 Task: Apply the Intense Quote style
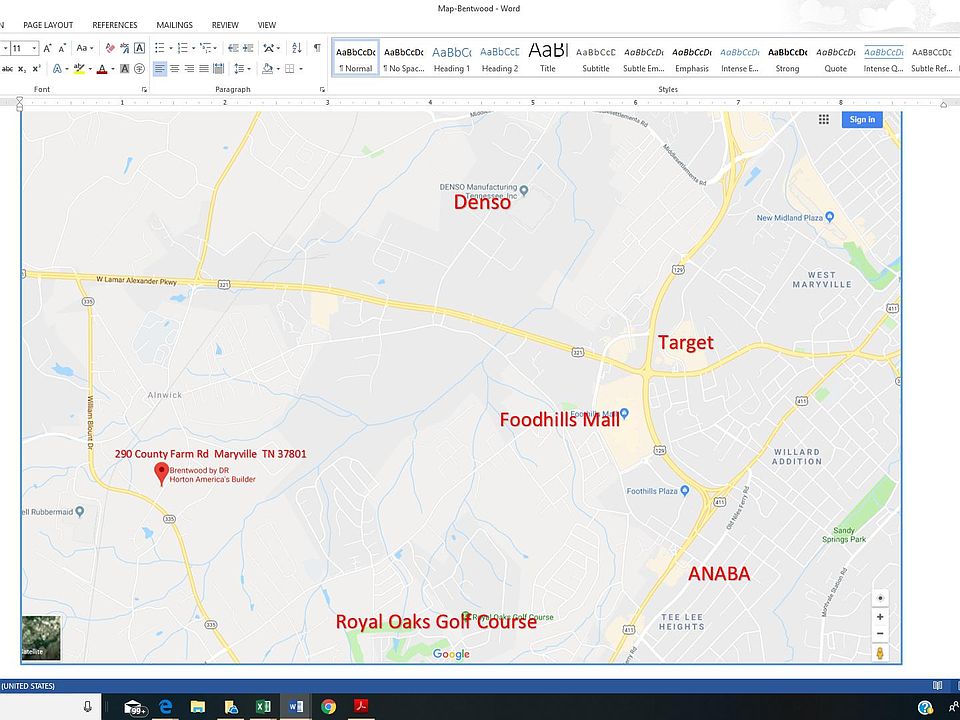tap(883, 58)
